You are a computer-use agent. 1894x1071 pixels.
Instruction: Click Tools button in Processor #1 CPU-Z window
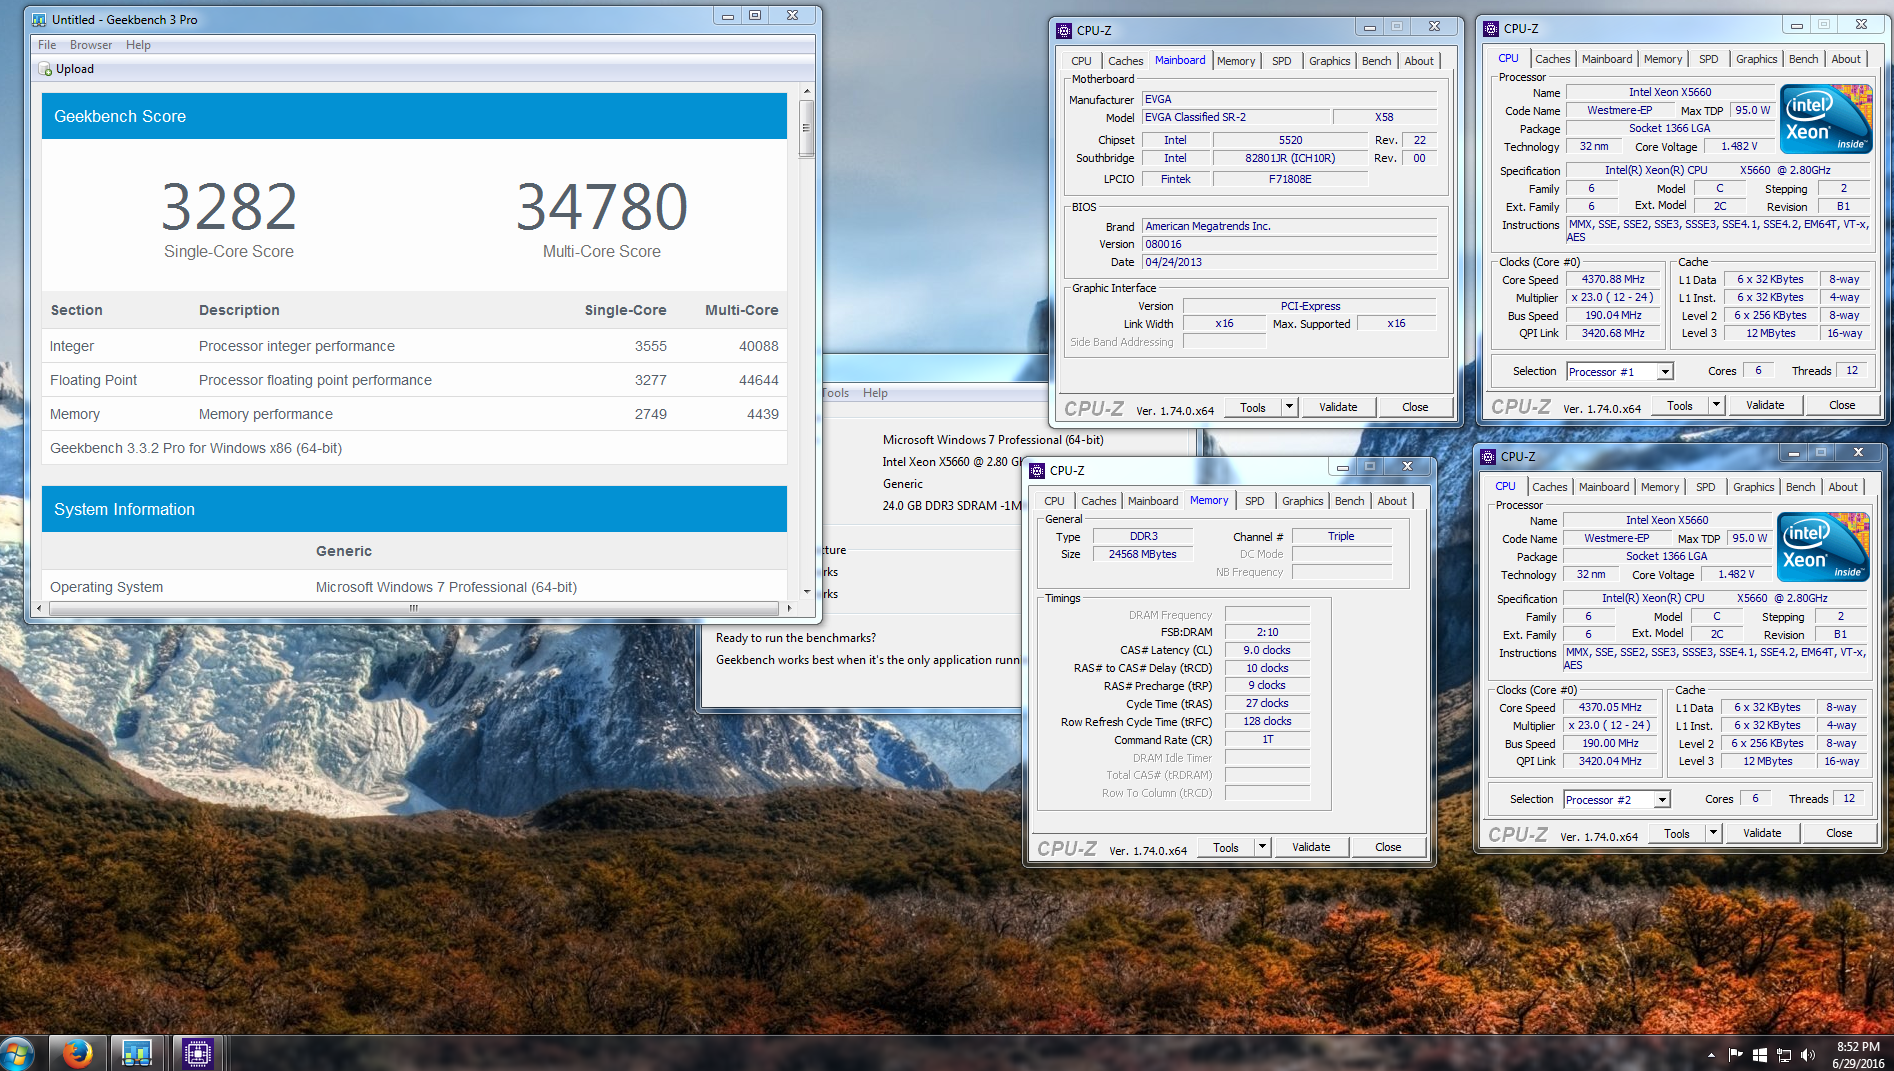click(x=1680, y=405)
